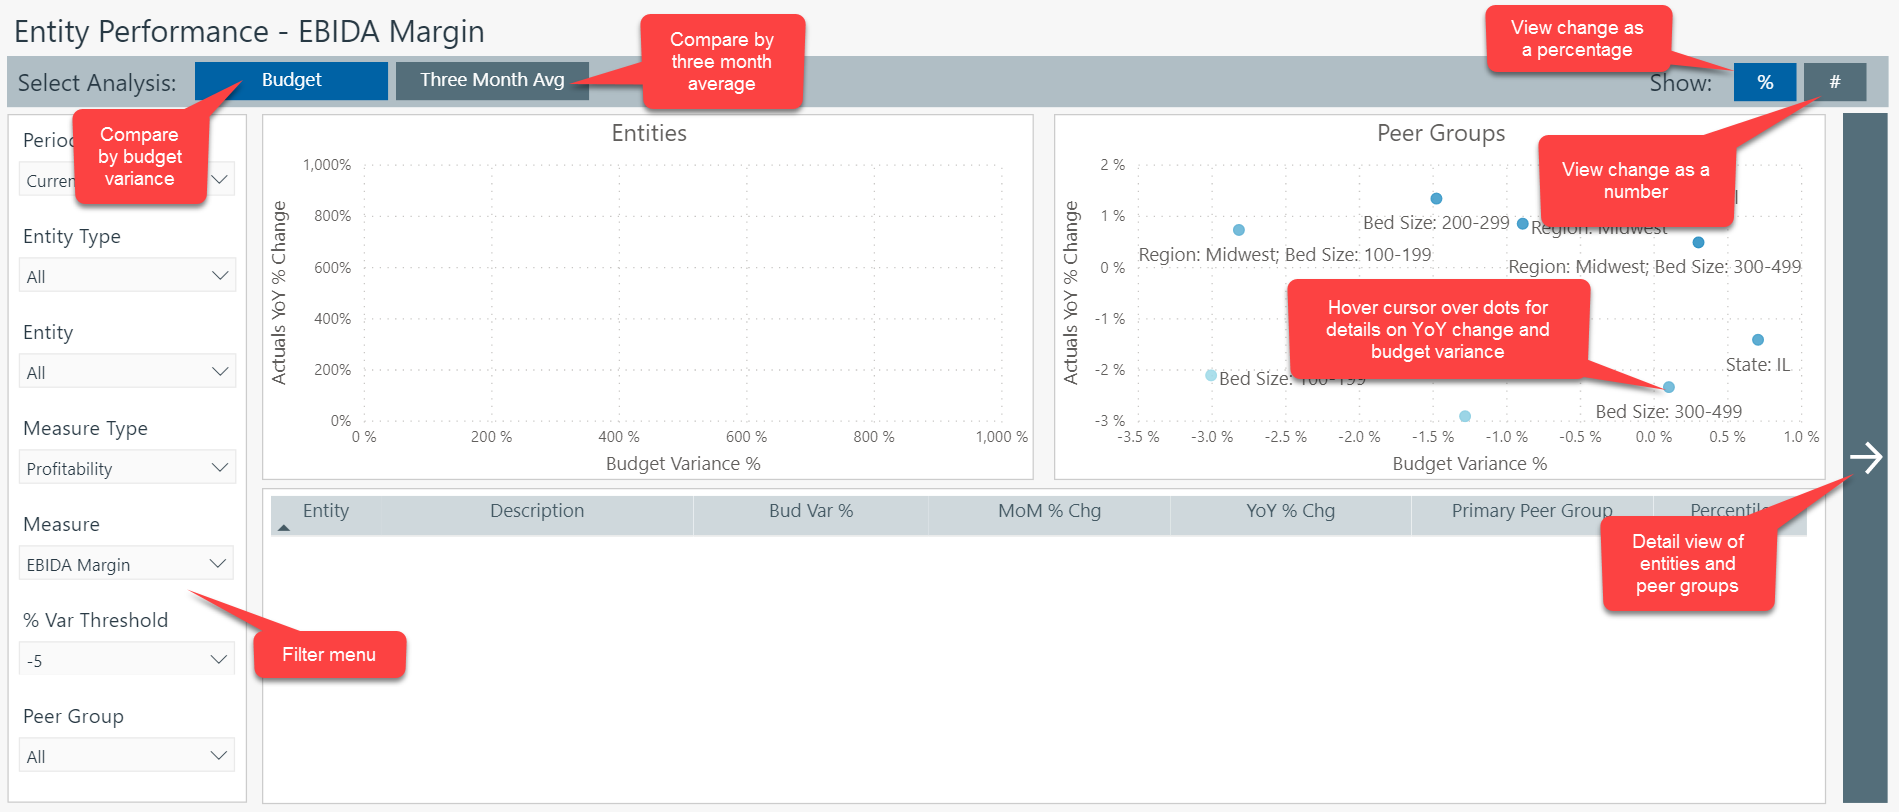
Task: Sort table by Bud Var % column
Action: point(810,511)
